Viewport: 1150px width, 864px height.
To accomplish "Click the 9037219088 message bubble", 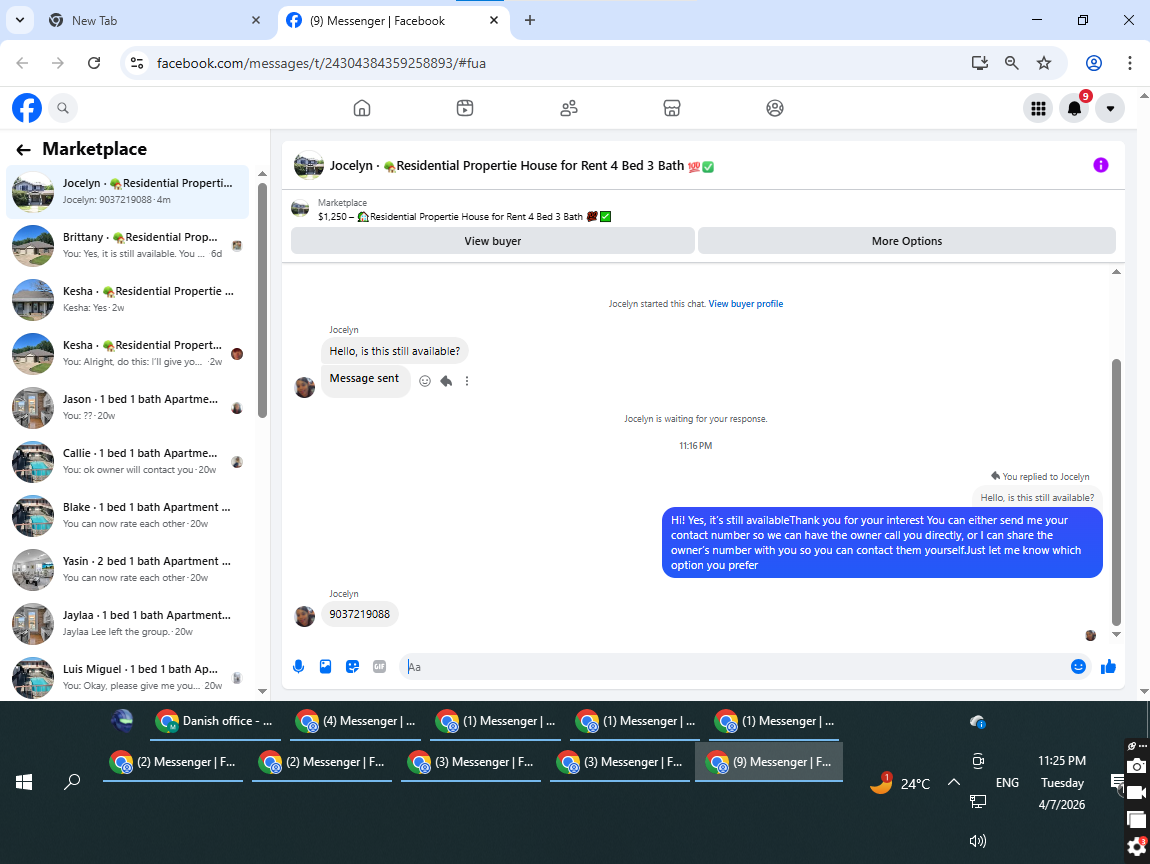I will click(x=359, y=614).
